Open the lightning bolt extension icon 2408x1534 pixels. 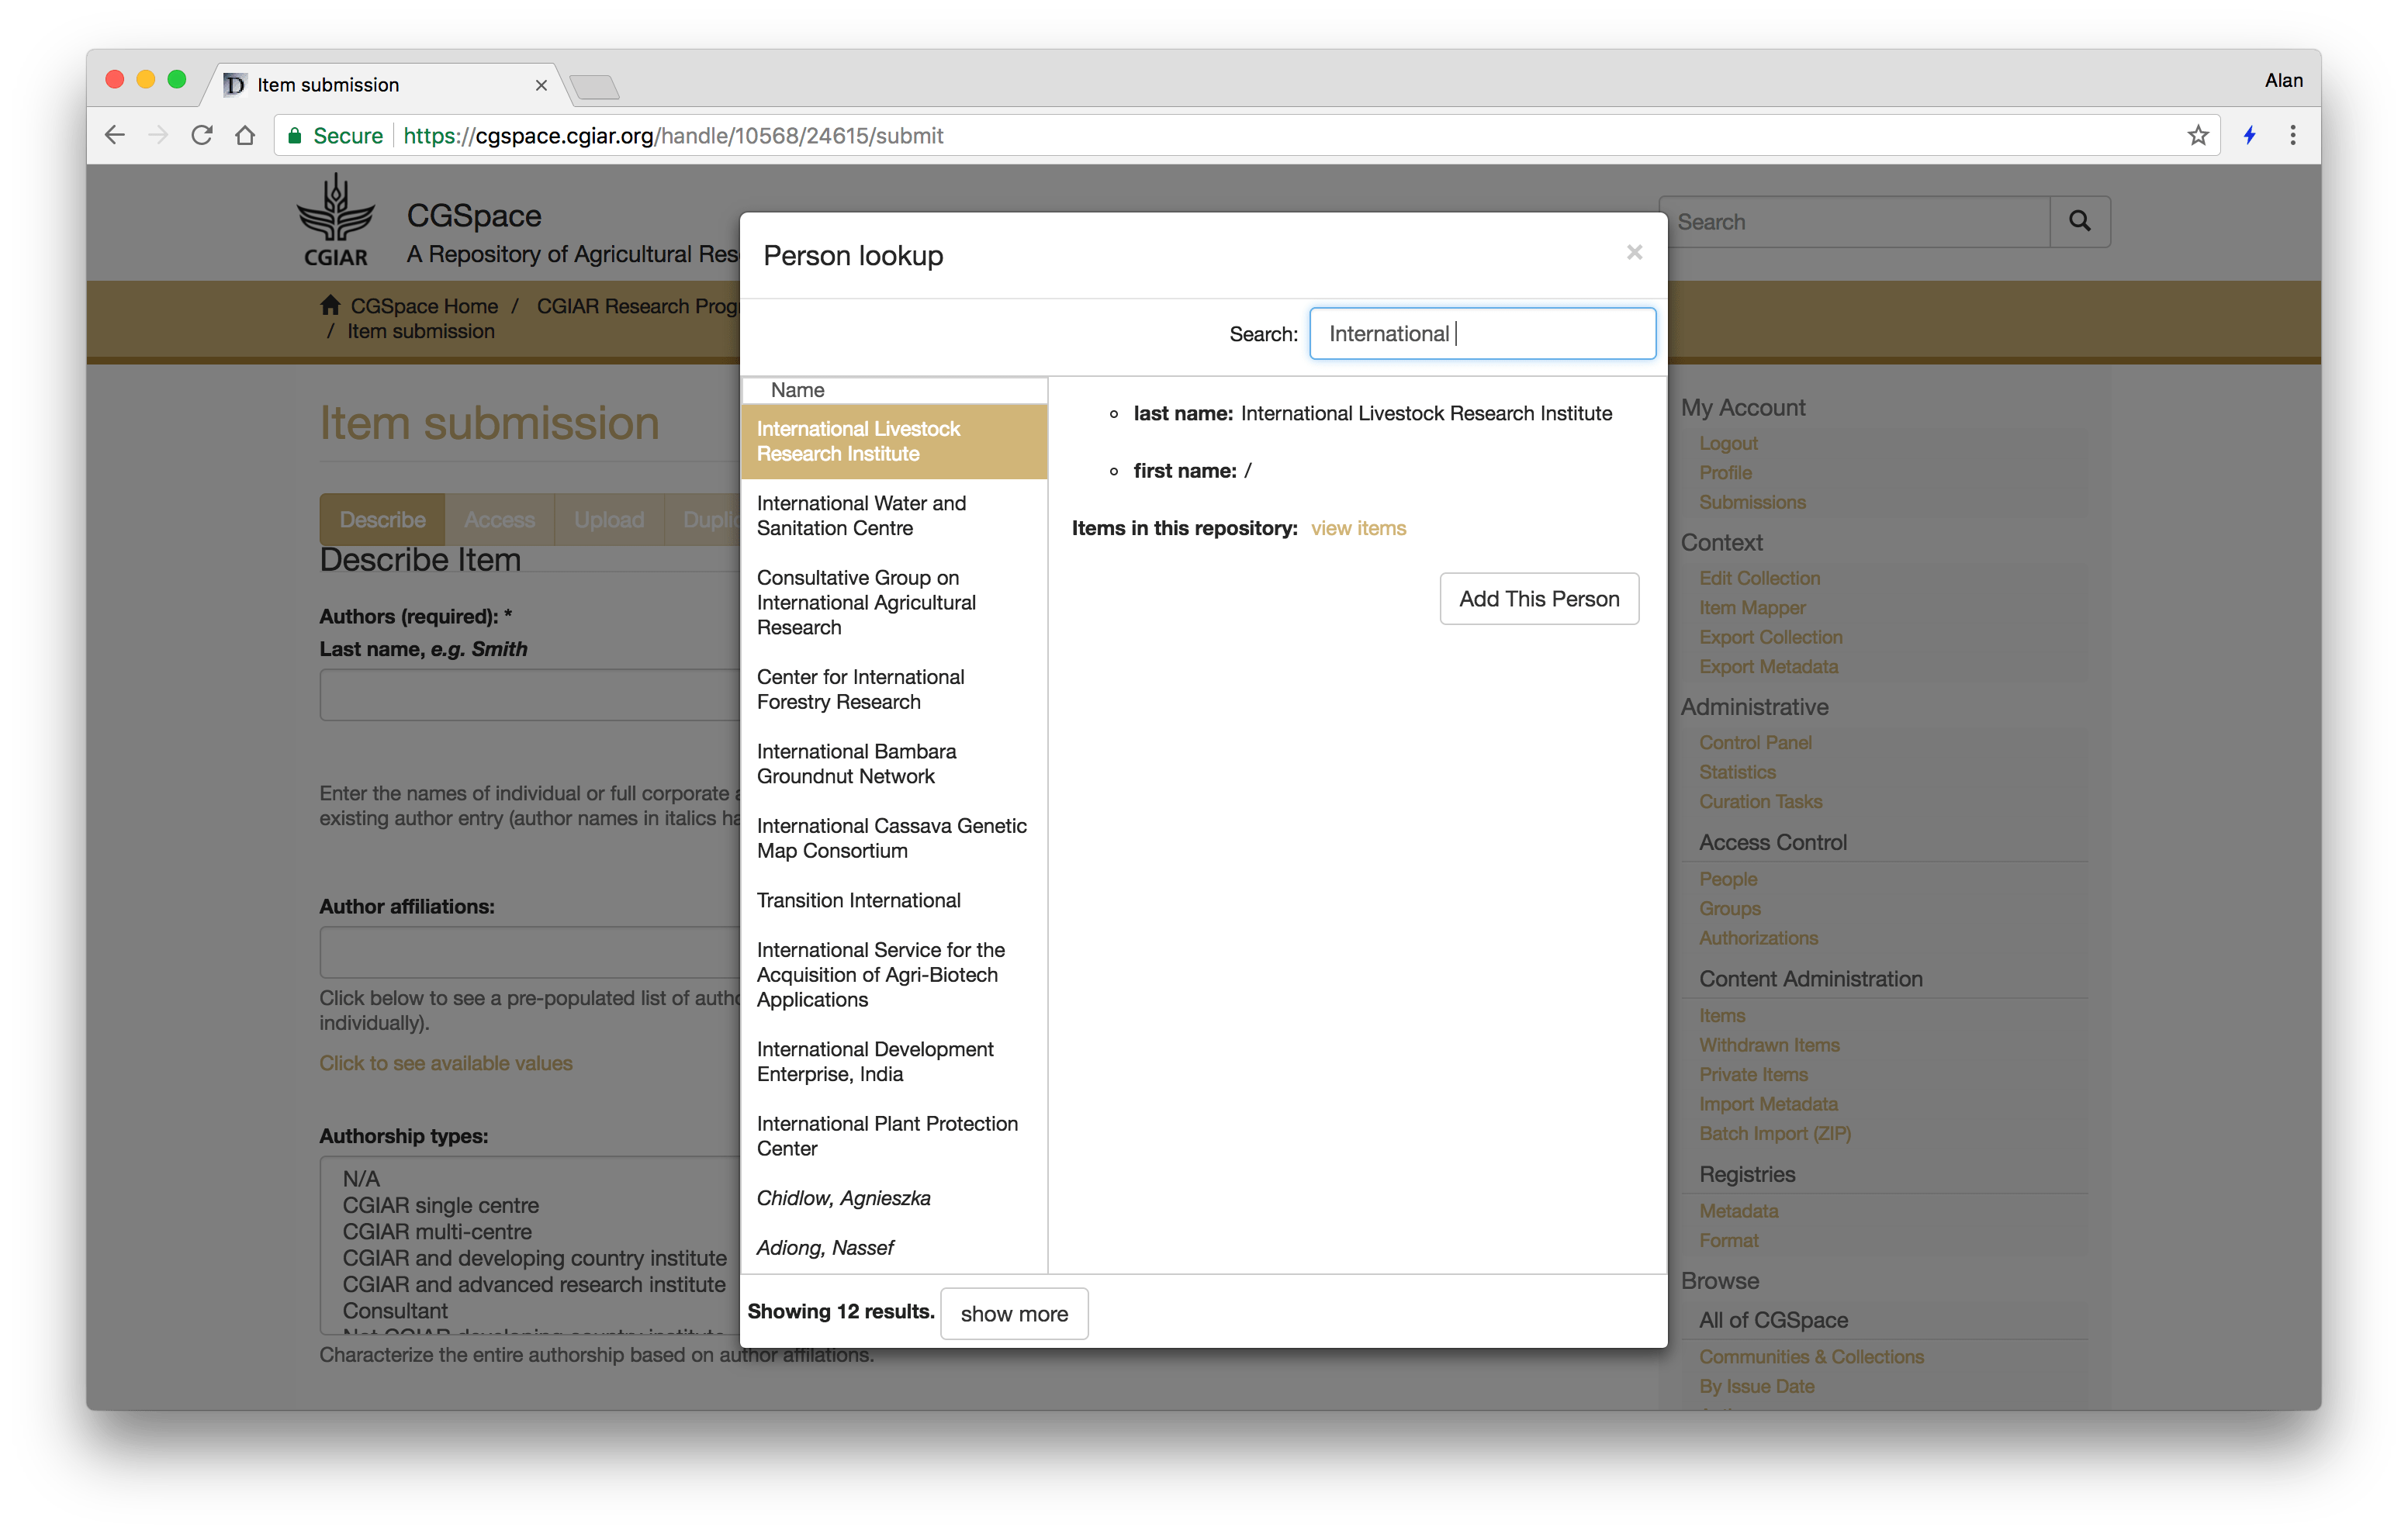pos(2249,135)
